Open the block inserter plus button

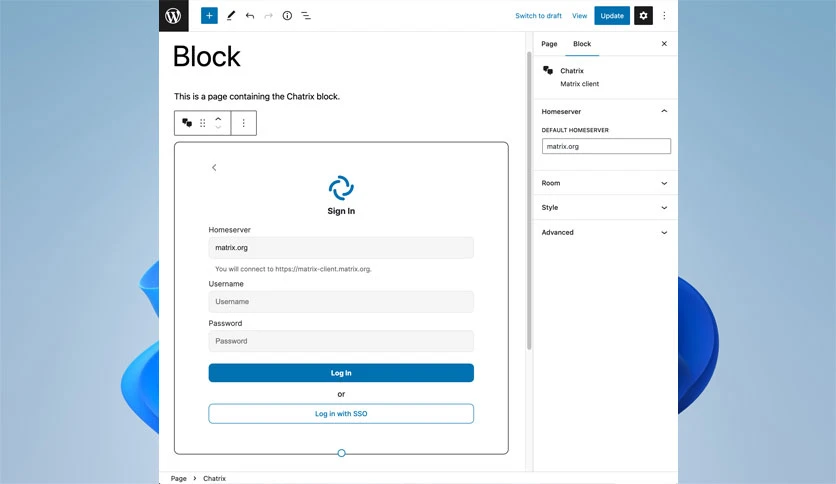click(x=209, y=15)
